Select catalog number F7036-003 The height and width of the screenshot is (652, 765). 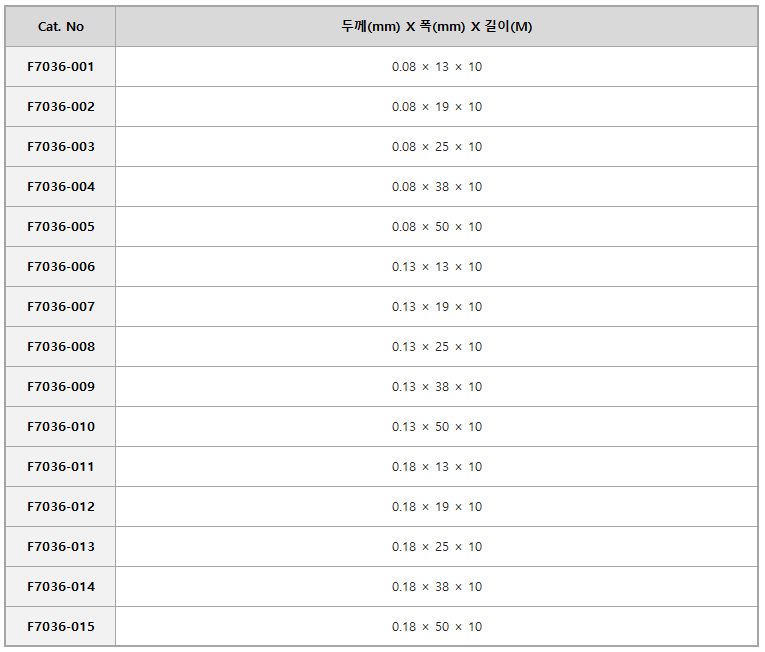(x=60, y=147)
